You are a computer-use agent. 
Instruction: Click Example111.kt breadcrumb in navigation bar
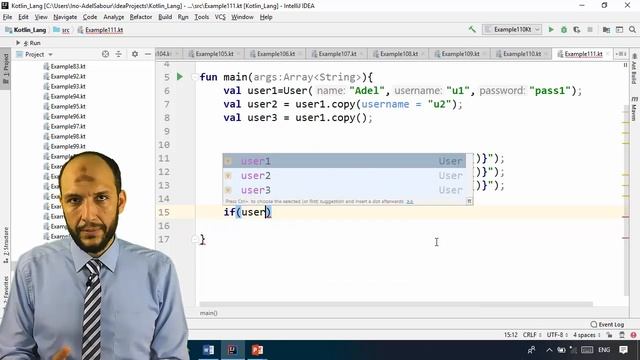tap(100, 30)
